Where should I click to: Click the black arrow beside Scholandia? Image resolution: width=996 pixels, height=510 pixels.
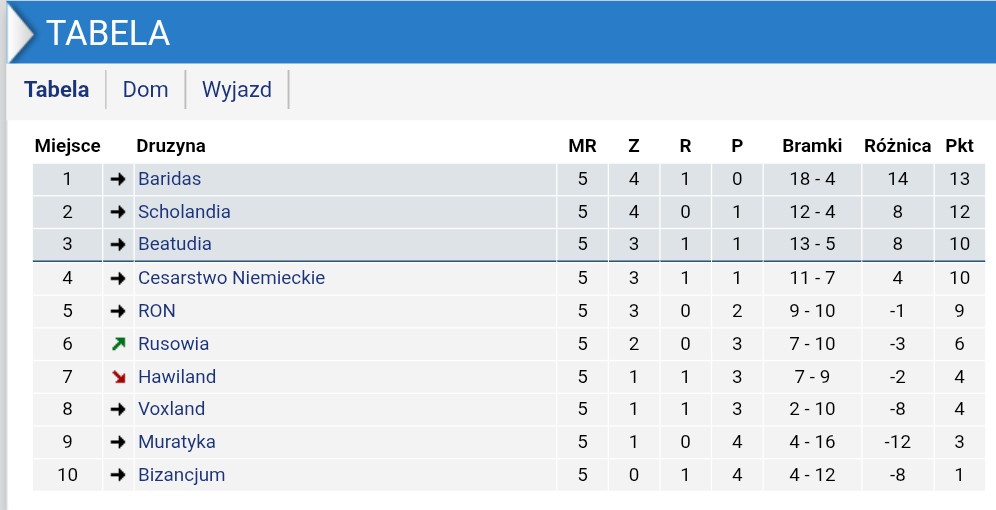tap(118, 212)
